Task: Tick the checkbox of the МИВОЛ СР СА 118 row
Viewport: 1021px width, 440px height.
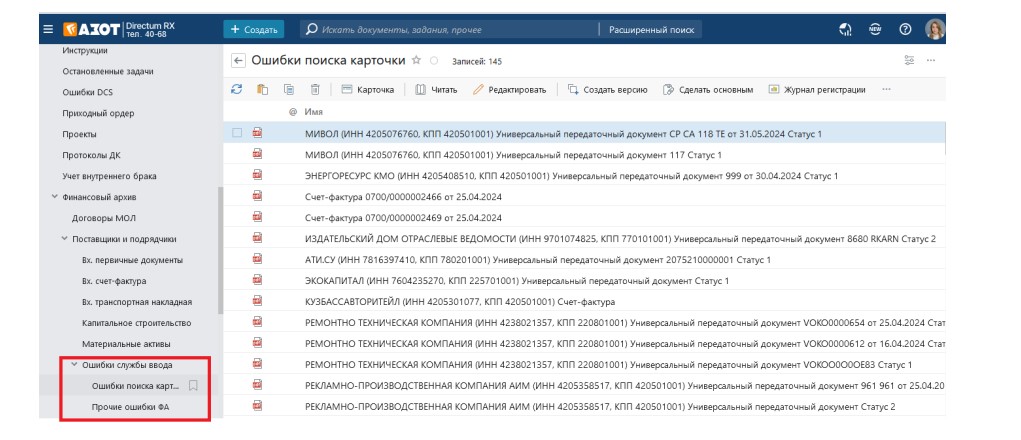Action: [237, 133]
